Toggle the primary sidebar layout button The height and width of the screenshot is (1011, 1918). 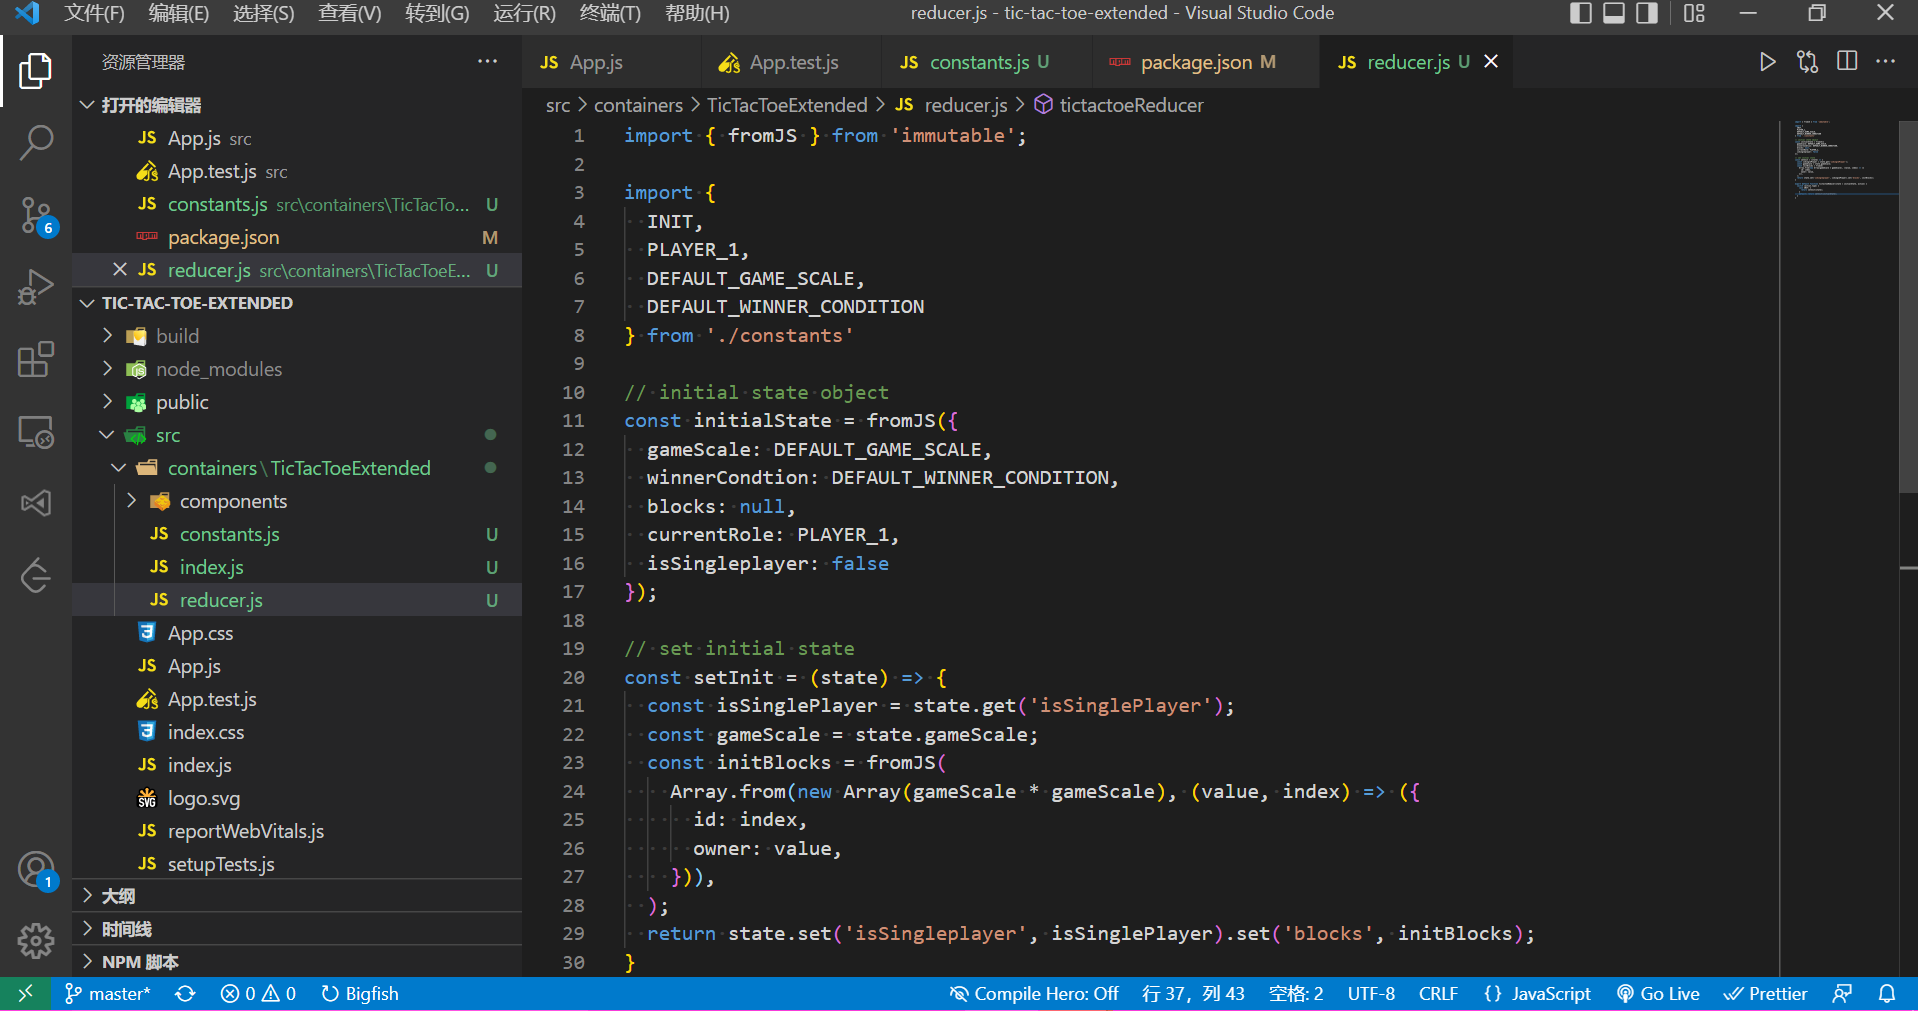[x=1581, y=13]
